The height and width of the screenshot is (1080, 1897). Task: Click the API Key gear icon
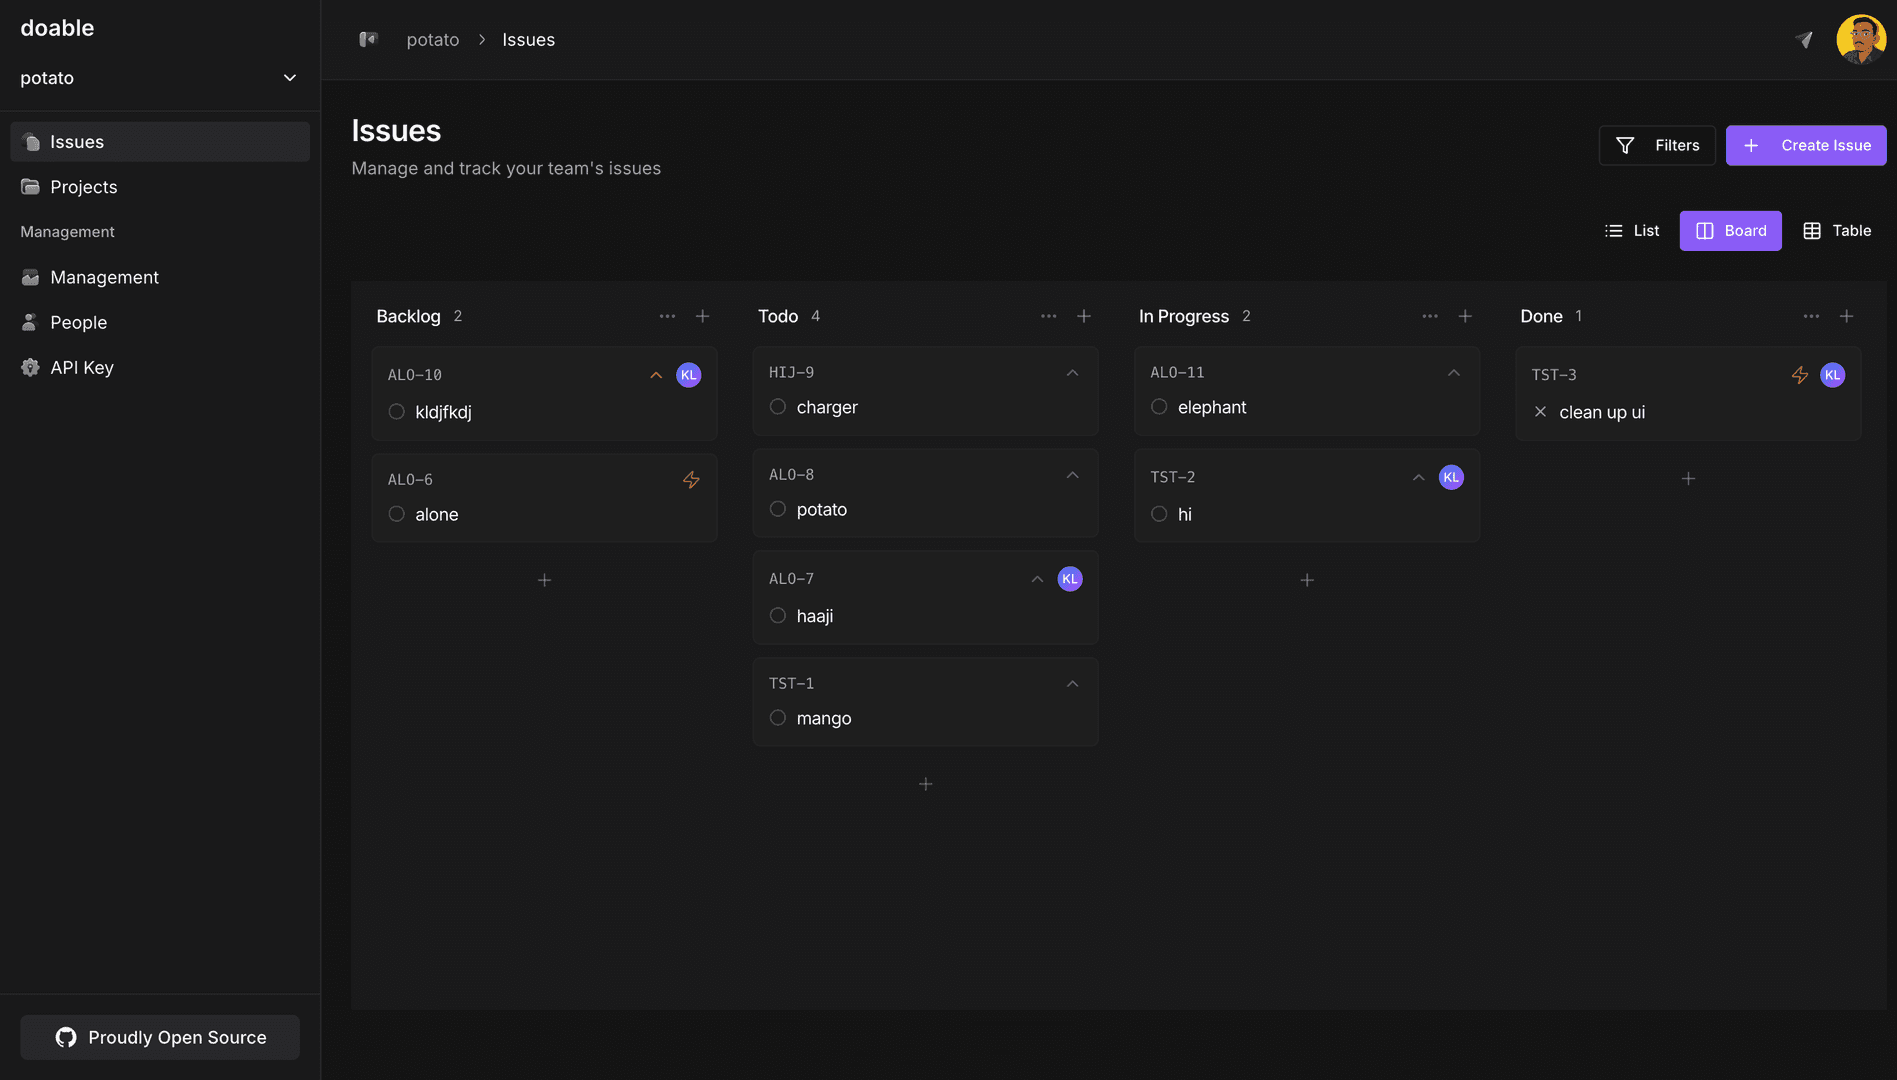(x=30, y=367)
